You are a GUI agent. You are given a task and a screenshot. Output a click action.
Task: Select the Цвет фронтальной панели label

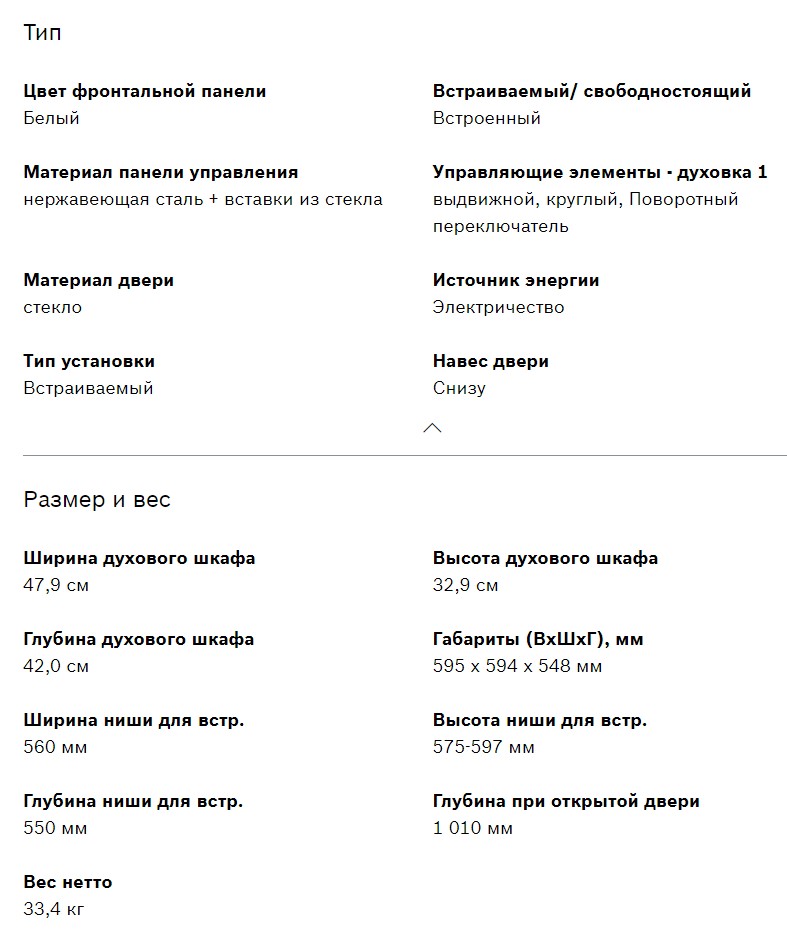click(x=145, y=91)
